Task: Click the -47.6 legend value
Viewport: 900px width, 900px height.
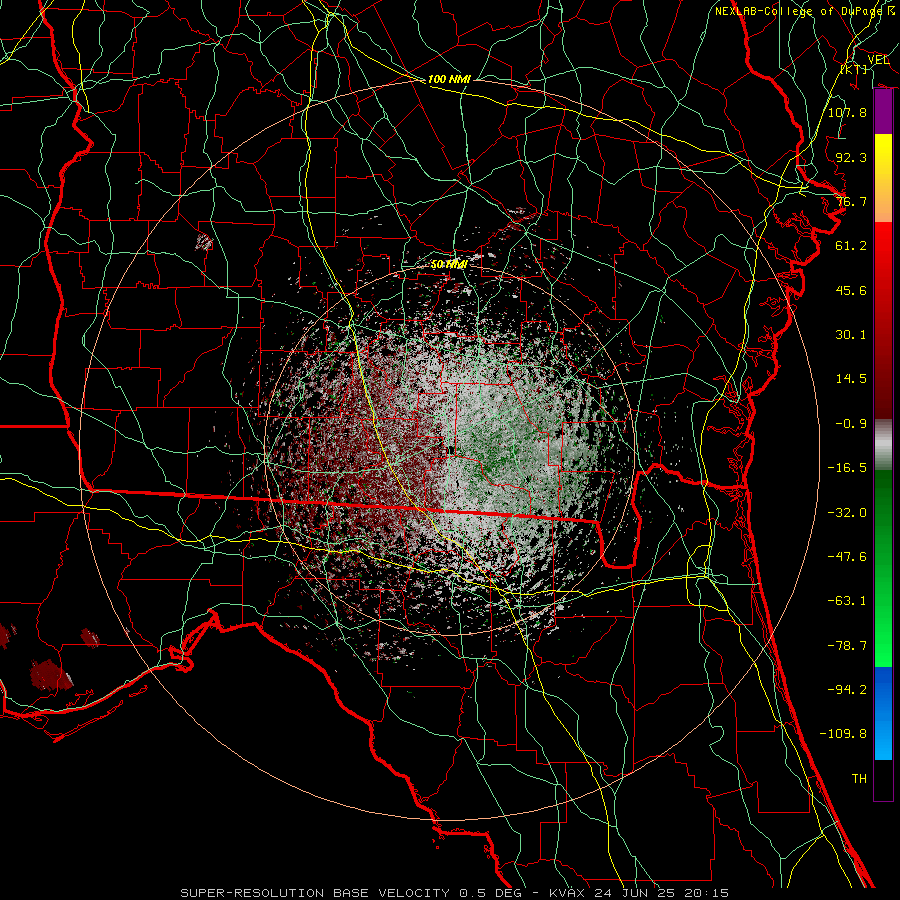Action: pyautogui.click(x=847, y=557)
